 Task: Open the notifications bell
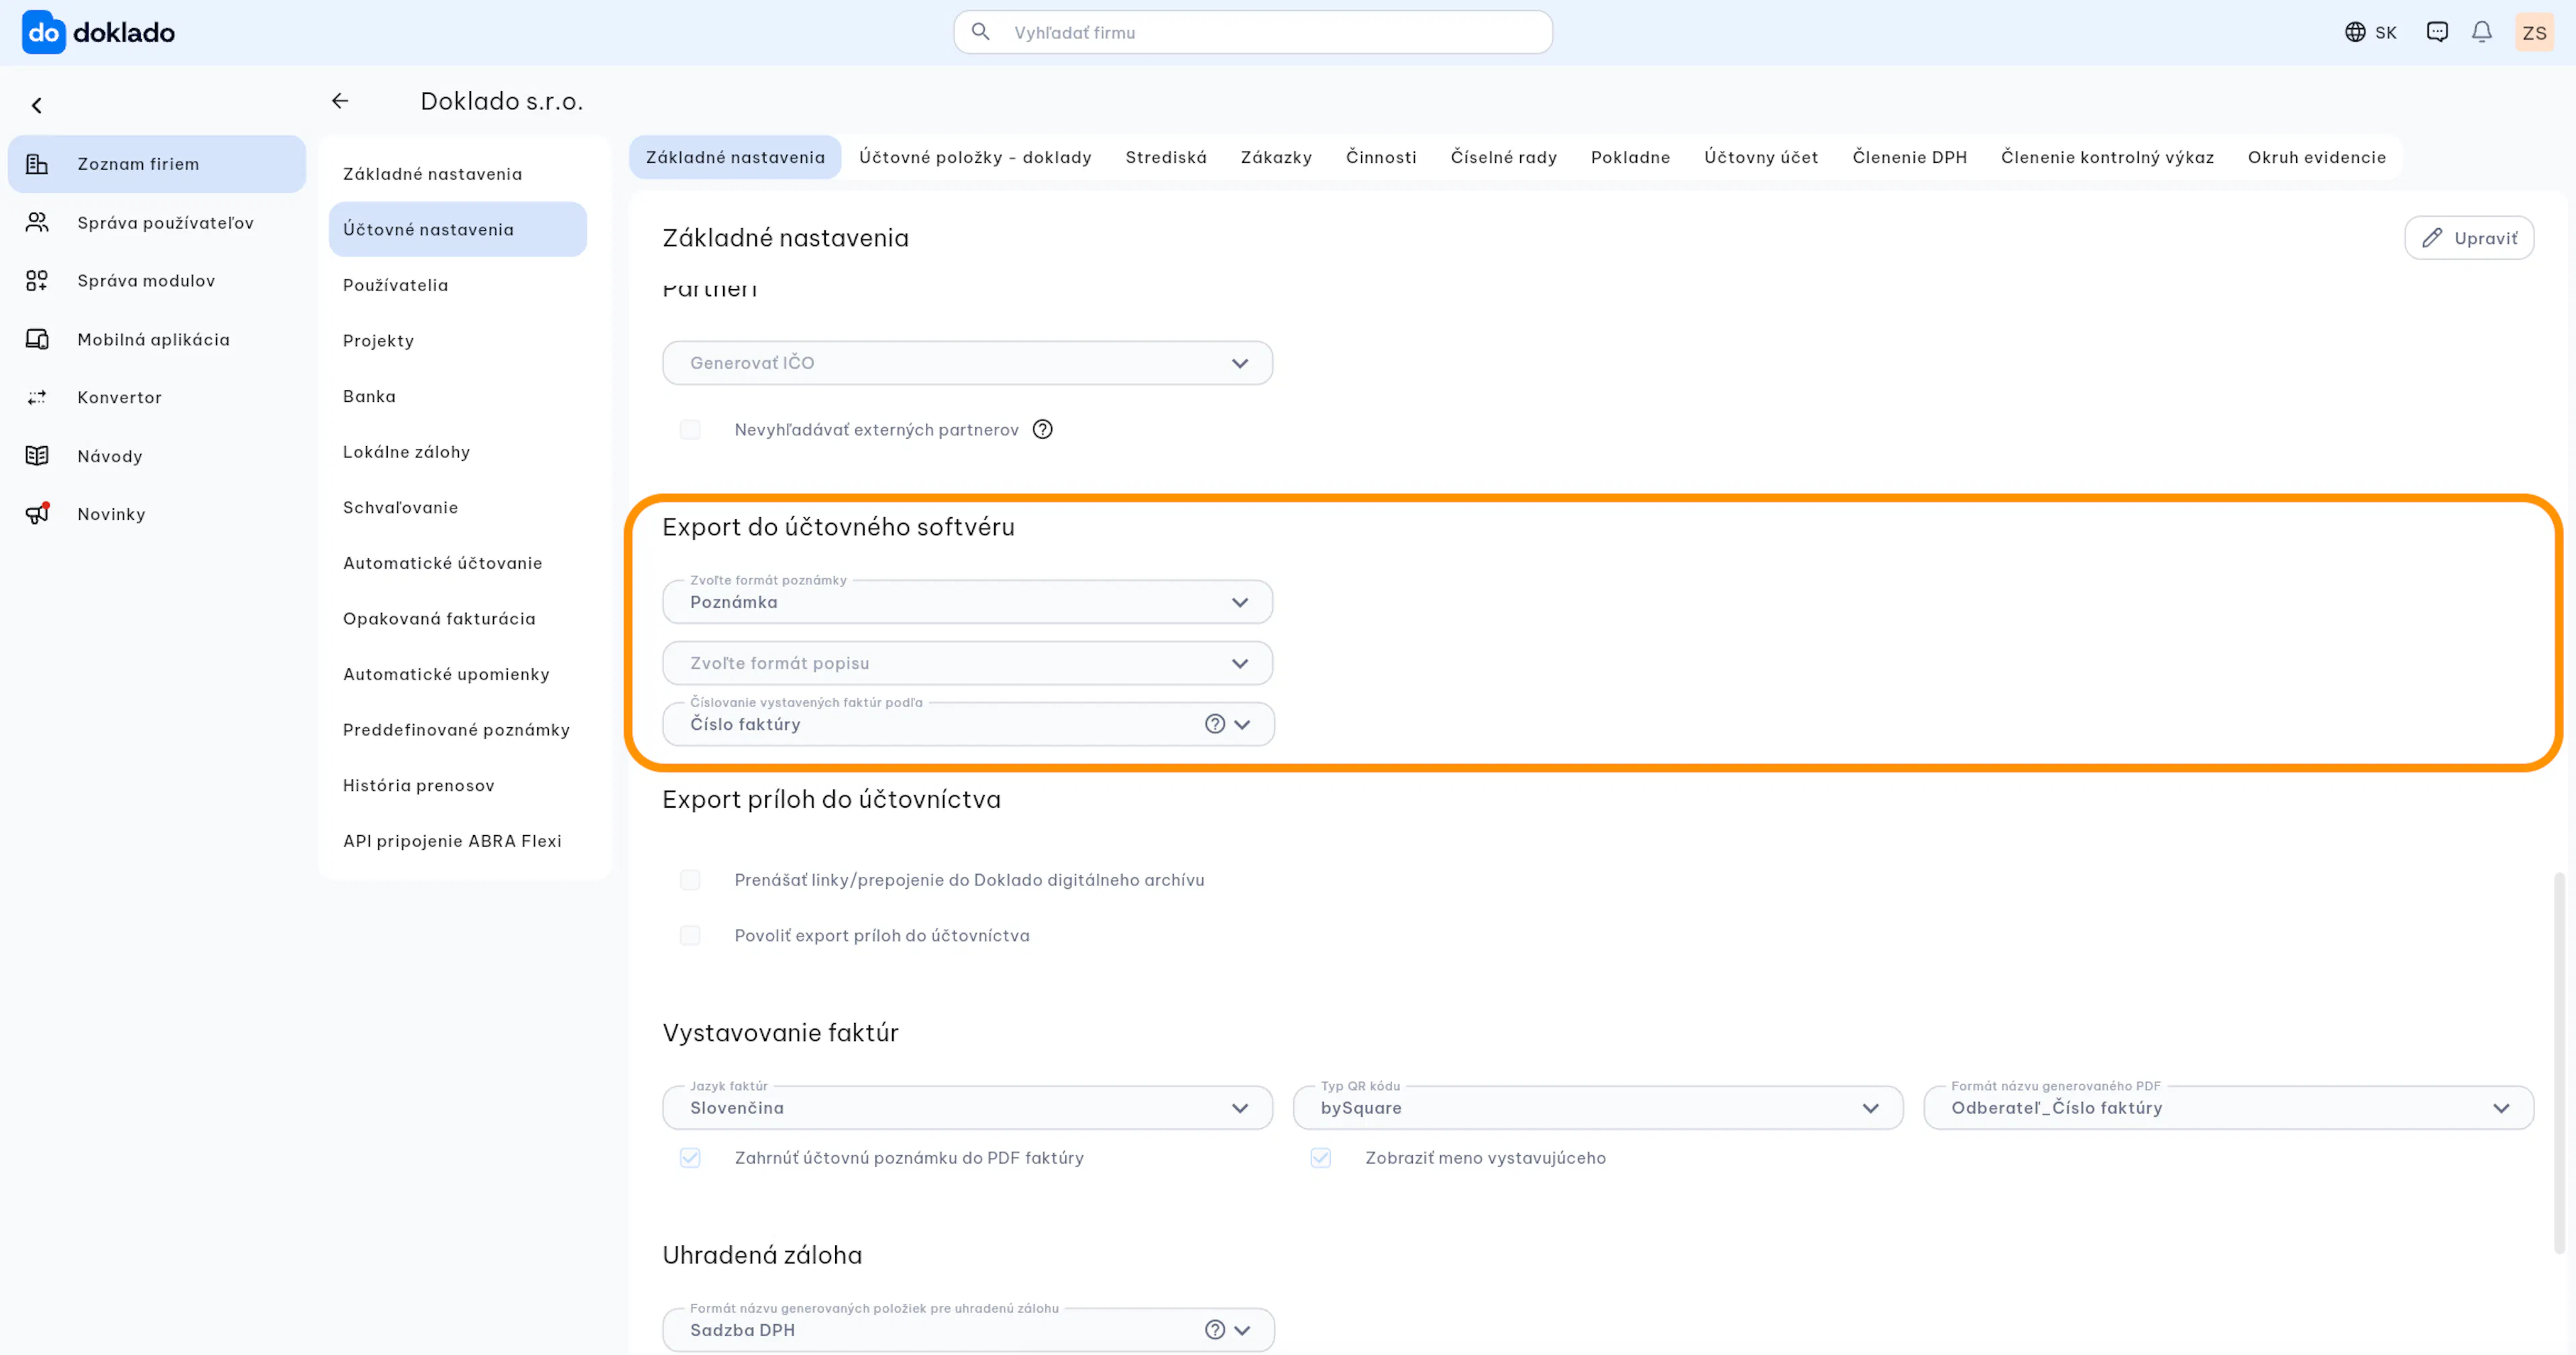pyautogui.click(x=2482, y=32)
